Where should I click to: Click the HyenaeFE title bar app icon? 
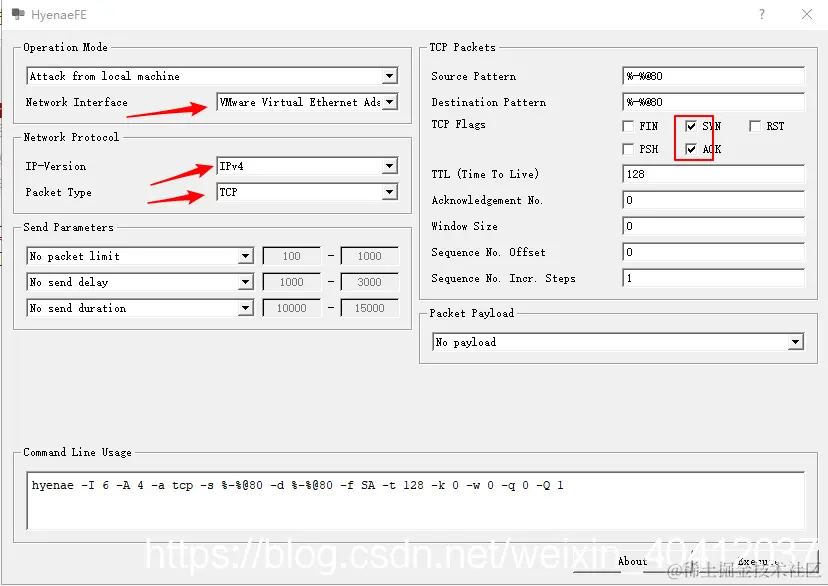(x=18, y=14)
